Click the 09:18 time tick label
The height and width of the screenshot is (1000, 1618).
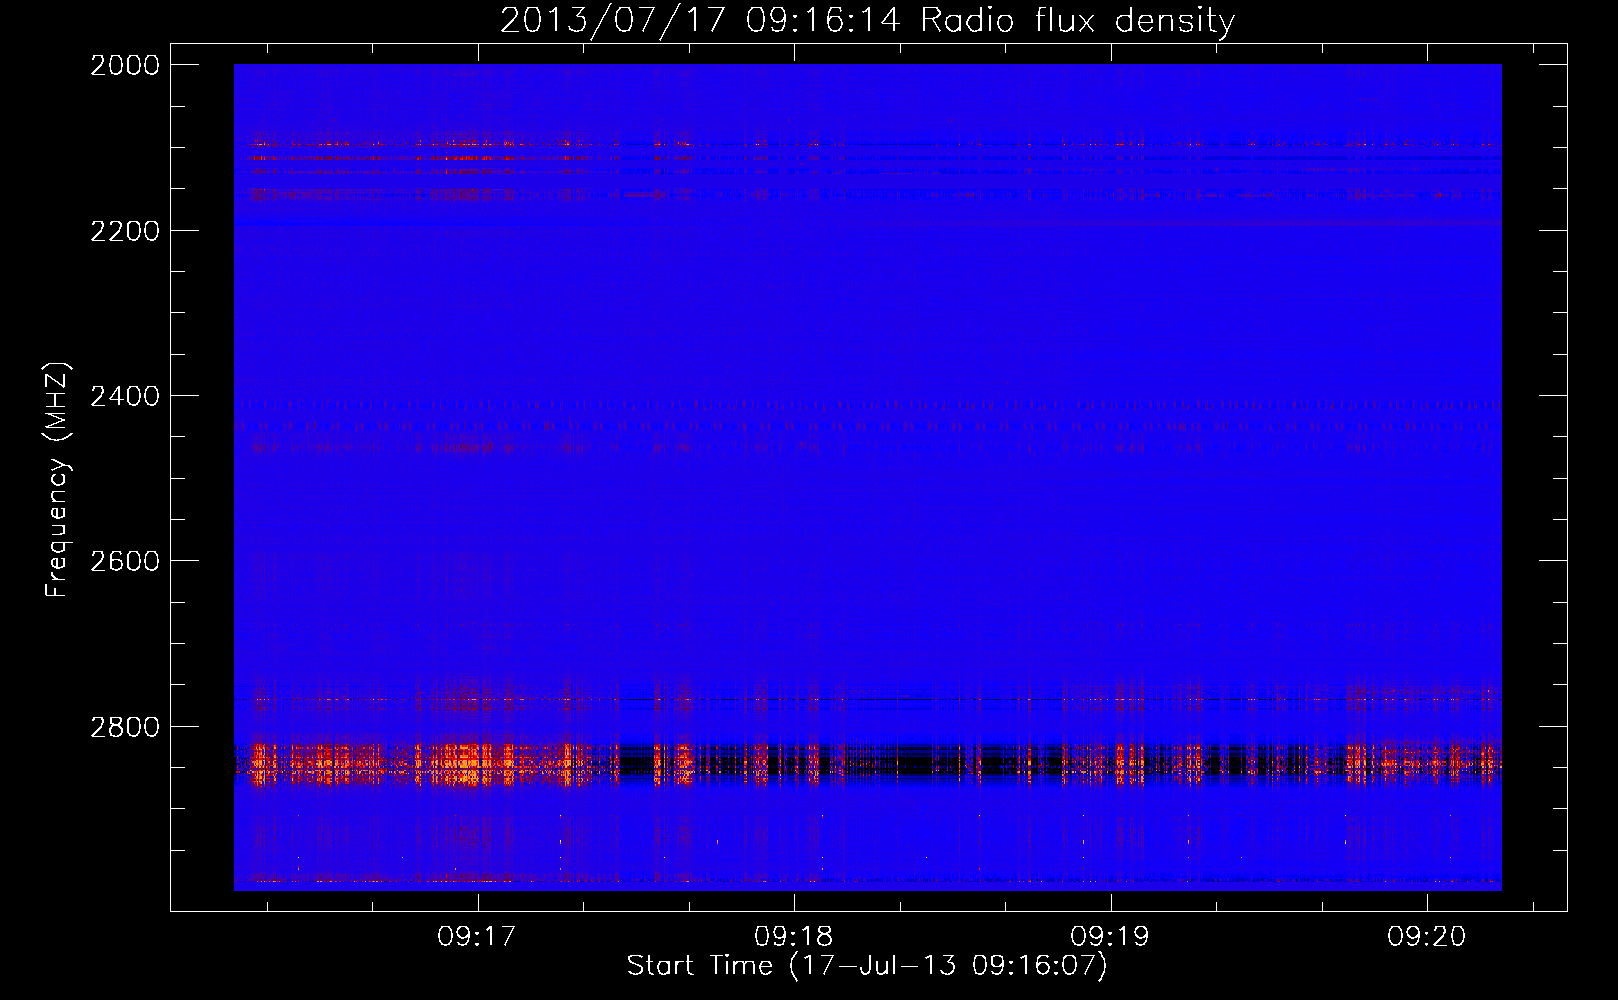(x=794, y=936)
